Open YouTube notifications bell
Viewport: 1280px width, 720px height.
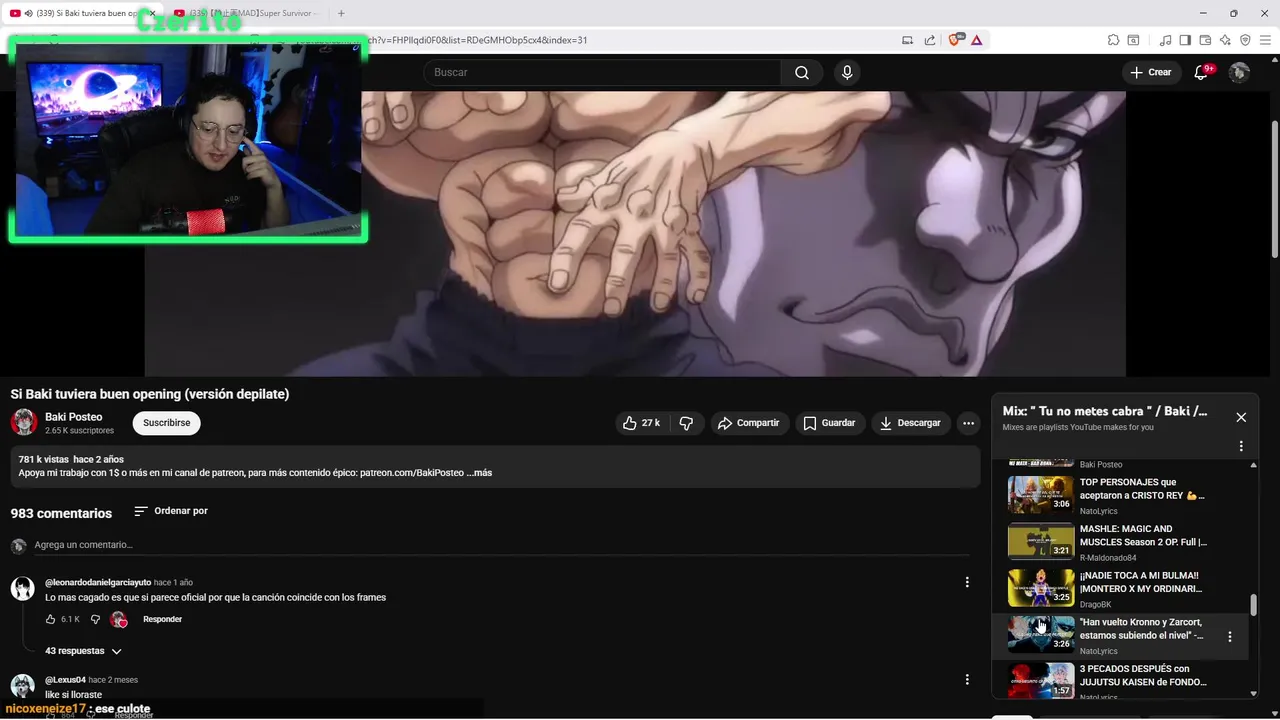pyautogui.click(x=1202, y=72)
